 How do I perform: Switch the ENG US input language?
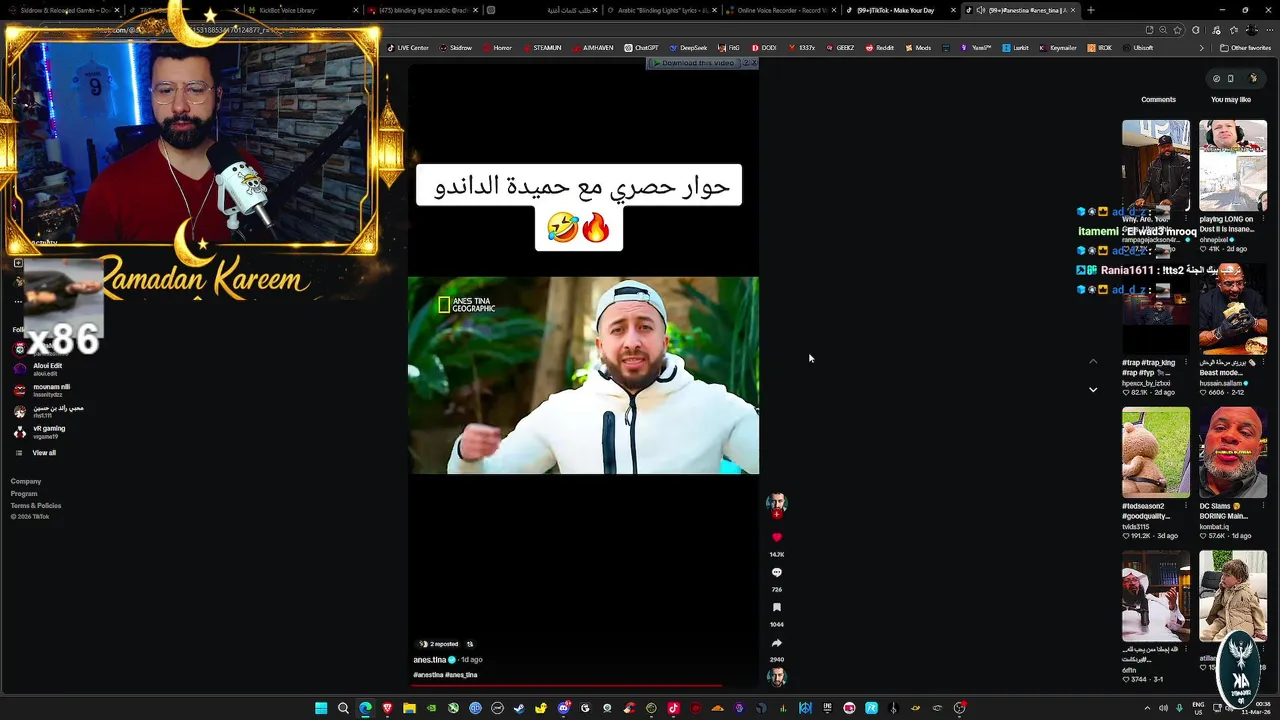[1199, 708]
